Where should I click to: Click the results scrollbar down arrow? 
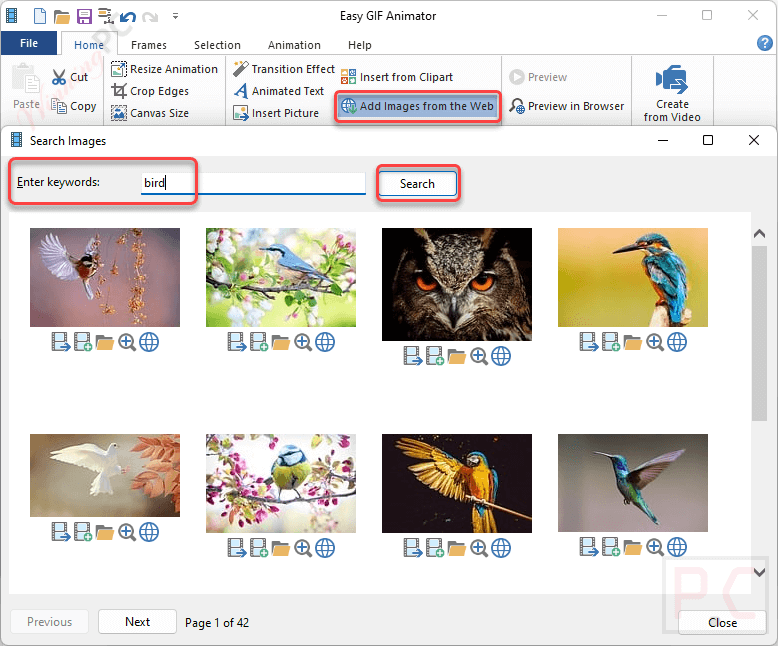(x=759, y=572)
